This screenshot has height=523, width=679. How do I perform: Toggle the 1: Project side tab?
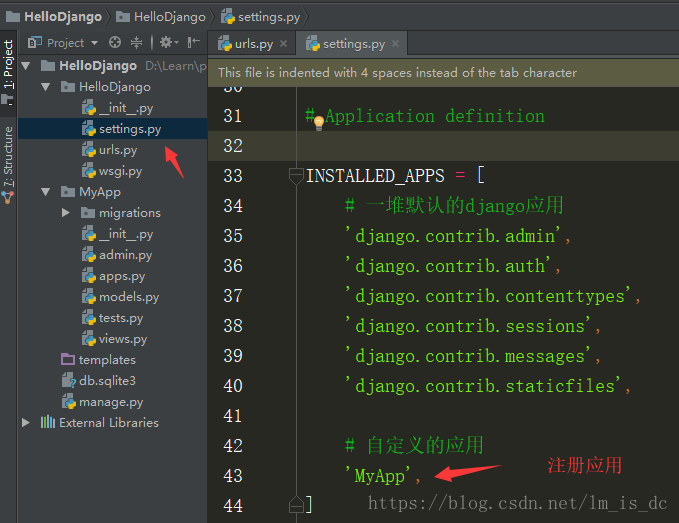8,72
